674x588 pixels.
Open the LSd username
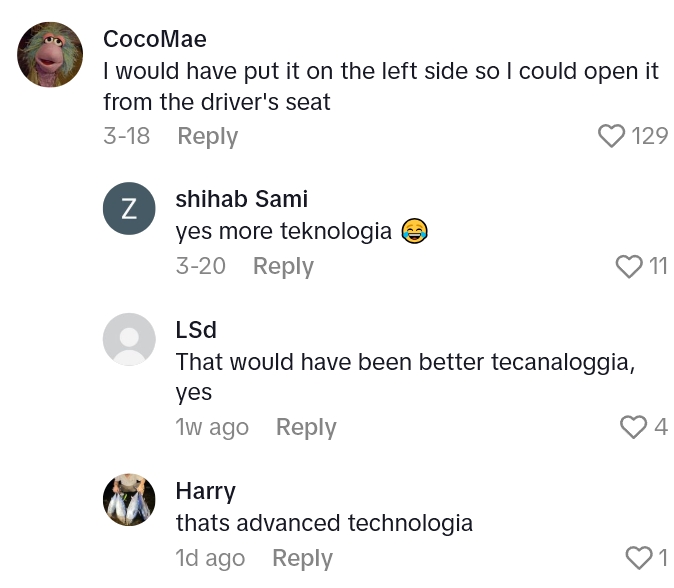coord(196,329)
